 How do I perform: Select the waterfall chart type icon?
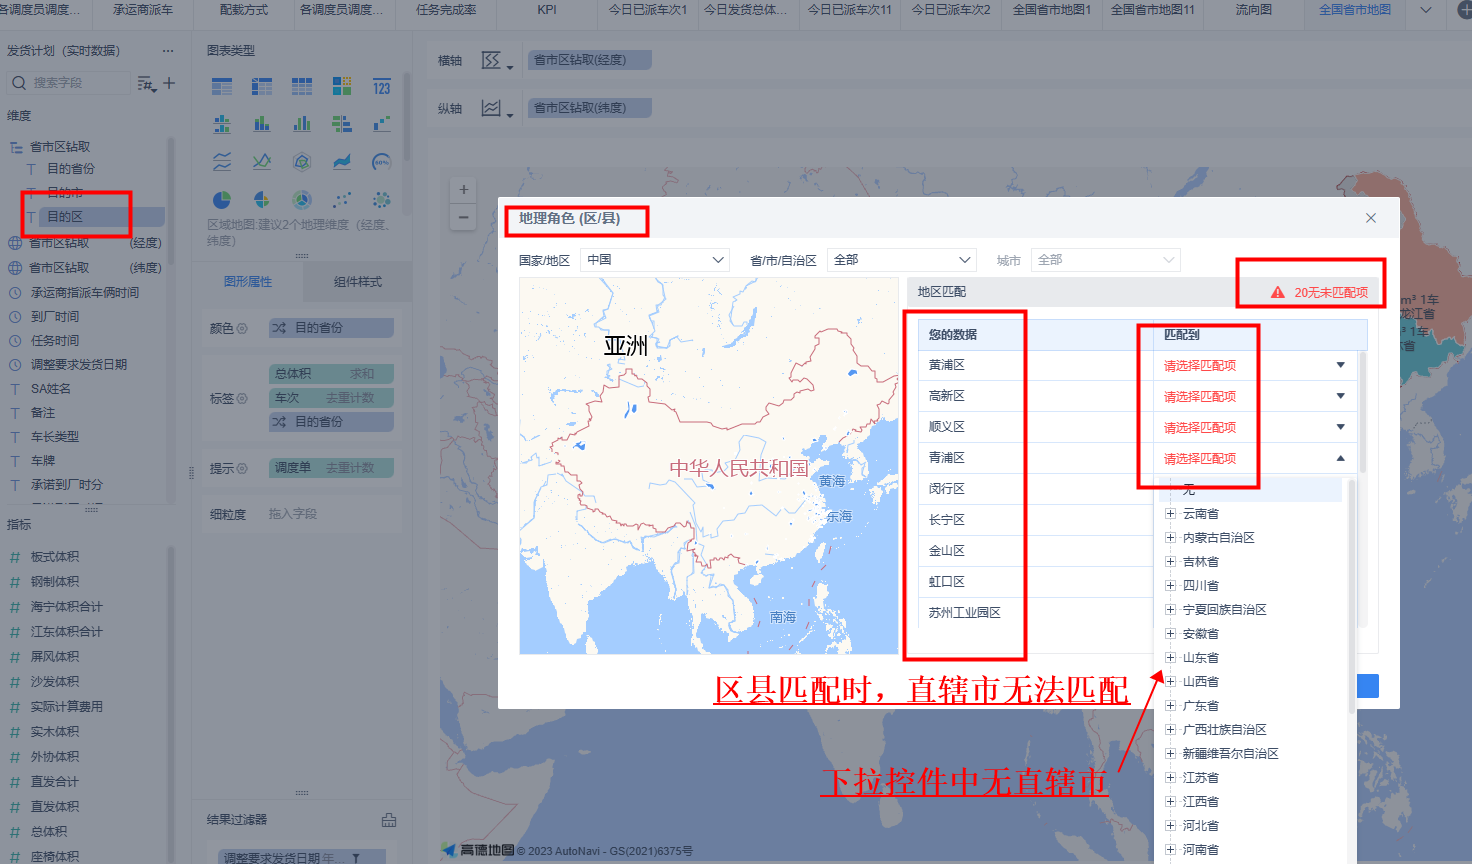(x=382, y=124)
